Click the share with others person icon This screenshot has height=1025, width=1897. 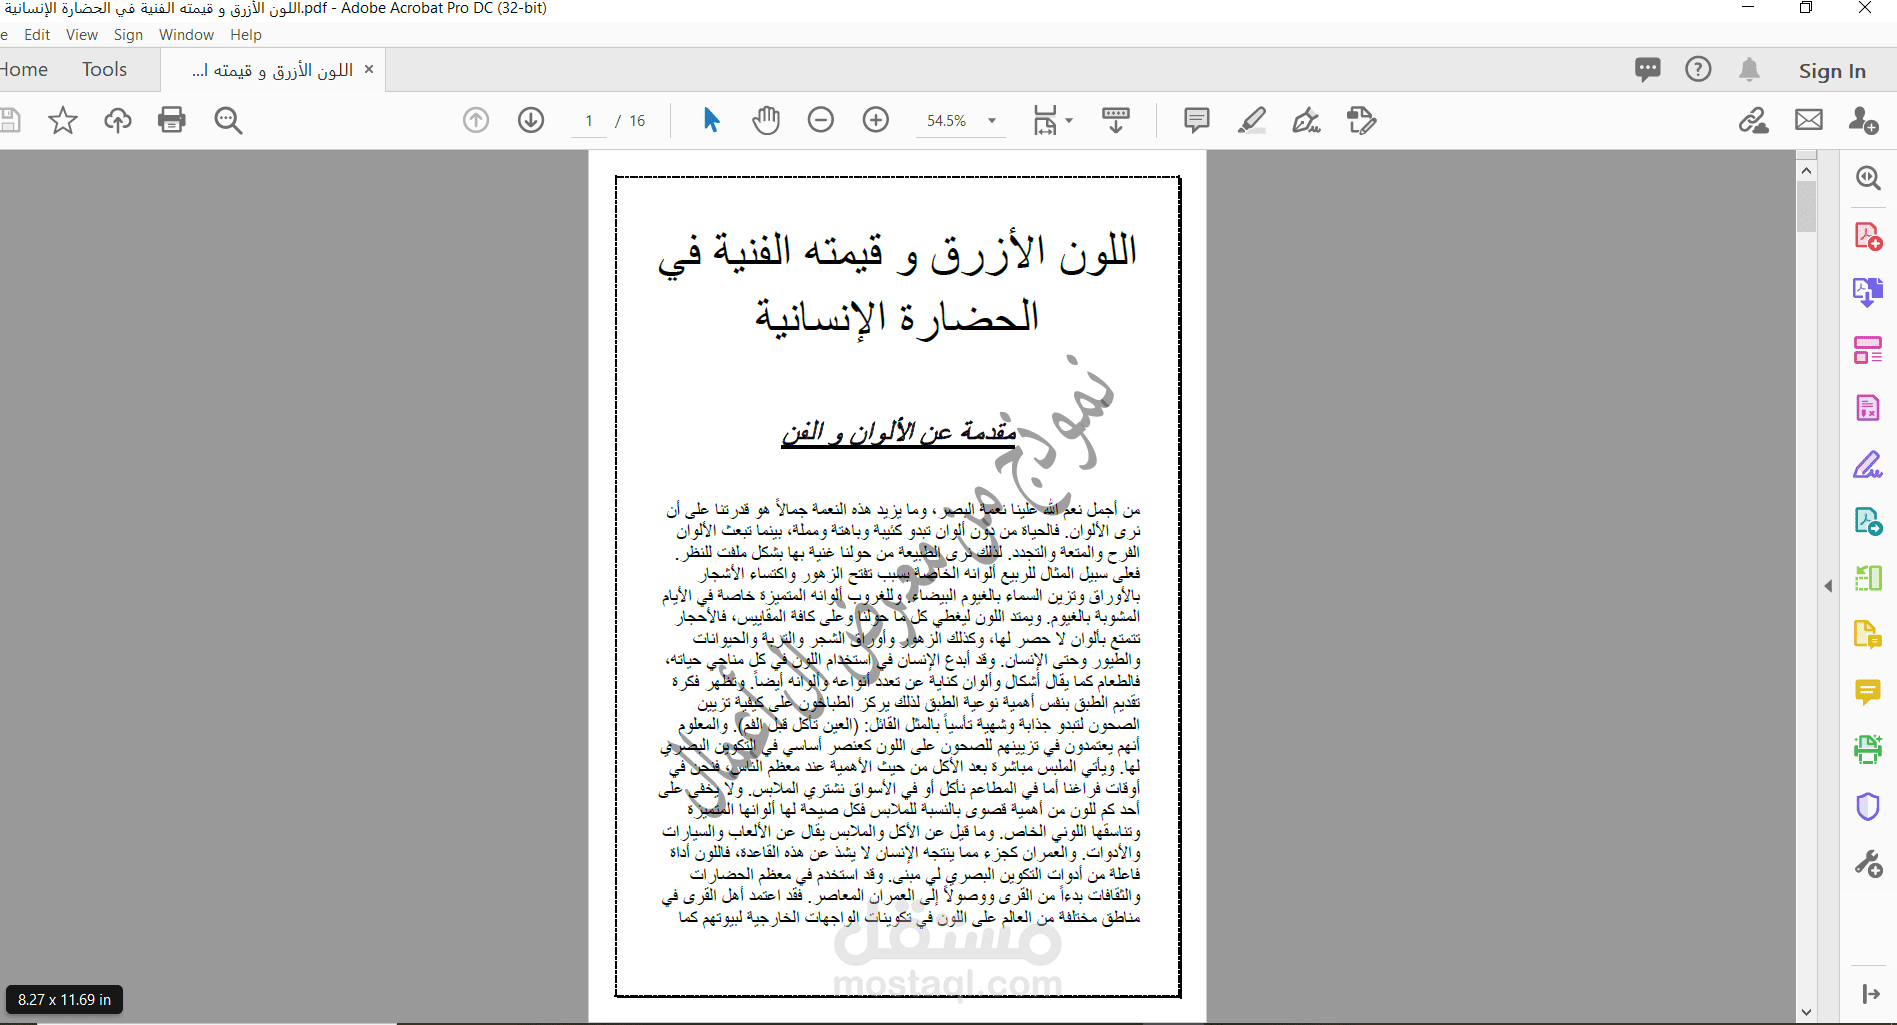1863,121
